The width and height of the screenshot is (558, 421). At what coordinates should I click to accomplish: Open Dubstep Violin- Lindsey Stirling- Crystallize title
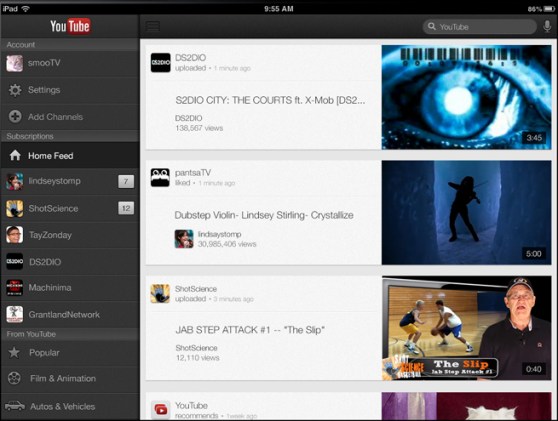(264, 215)
